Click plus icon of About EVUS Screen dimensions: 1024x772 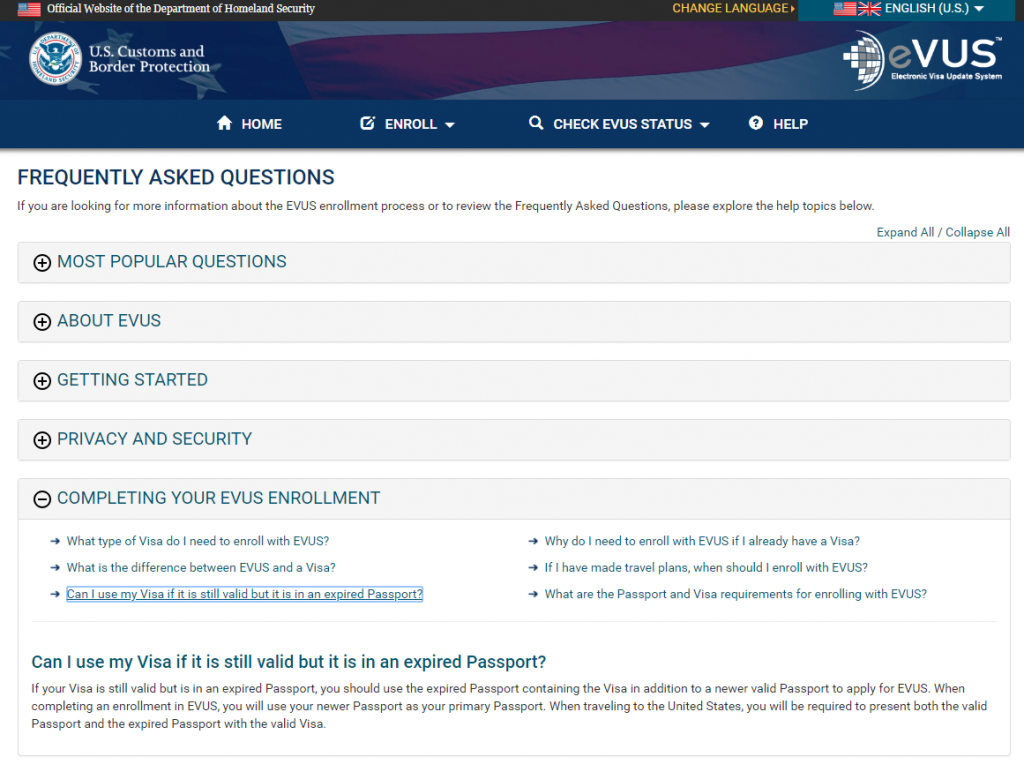42,322
